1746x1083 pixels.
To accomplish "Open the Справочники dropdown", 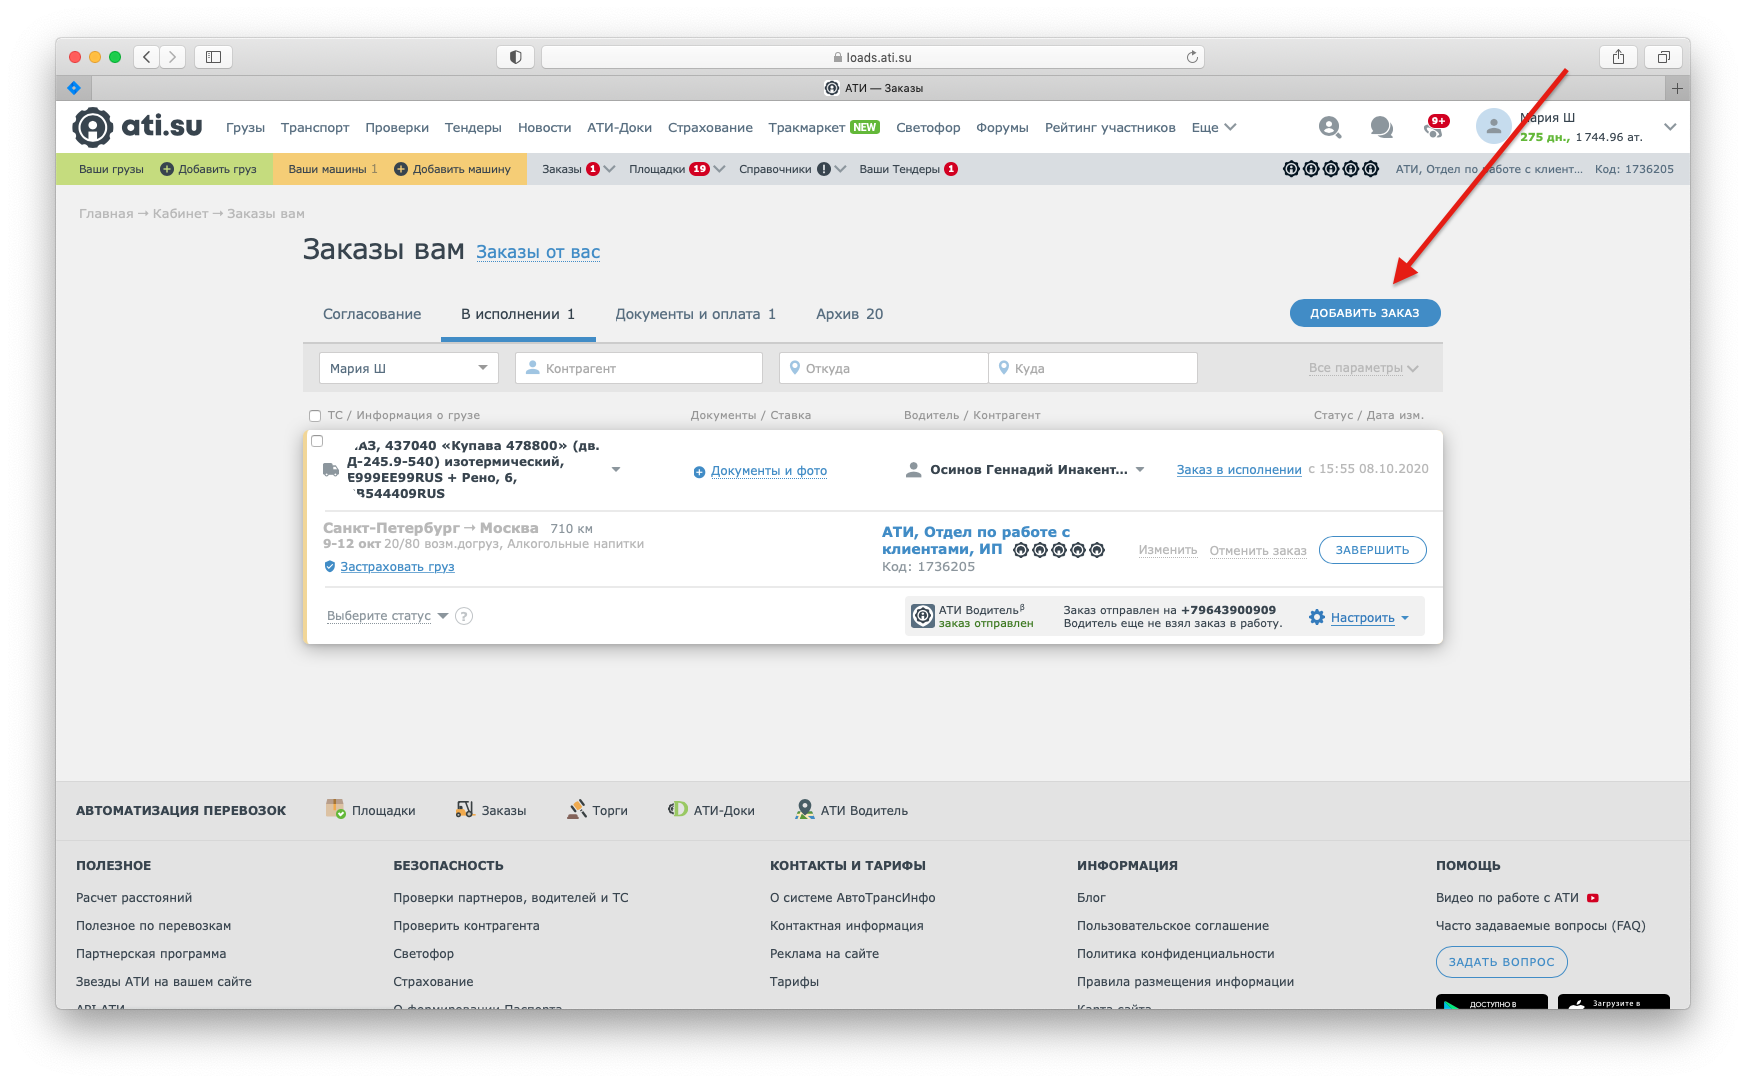I will point(793,169).
